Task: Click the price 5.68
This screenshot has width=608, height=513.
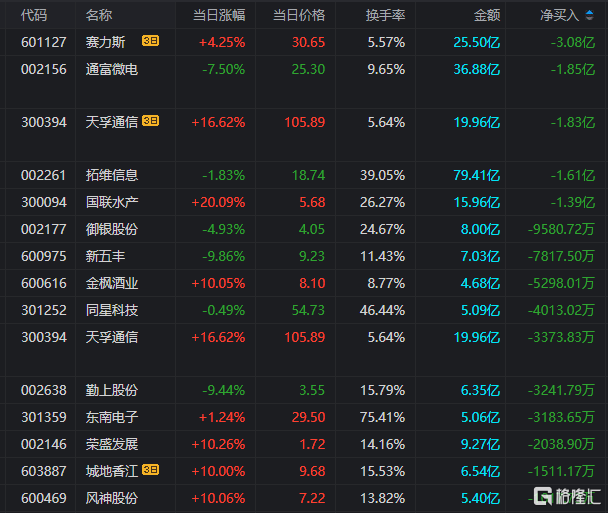Action: pyautogui.click(x=312, y=202)
